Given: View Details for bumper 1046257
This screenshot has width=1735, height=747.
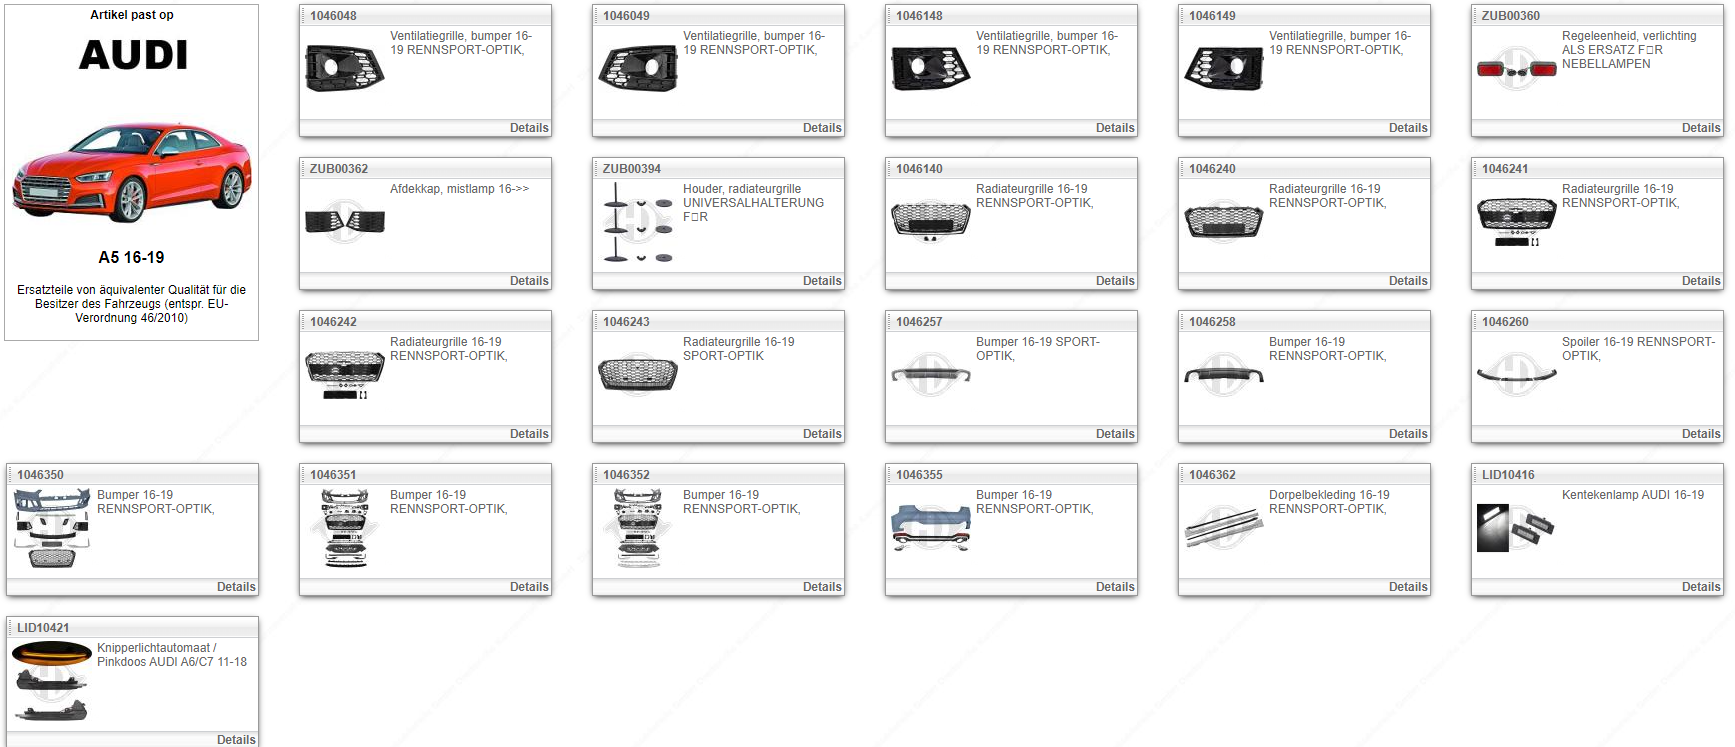Looking at the screenshot, I should [x=1114, y=434].
